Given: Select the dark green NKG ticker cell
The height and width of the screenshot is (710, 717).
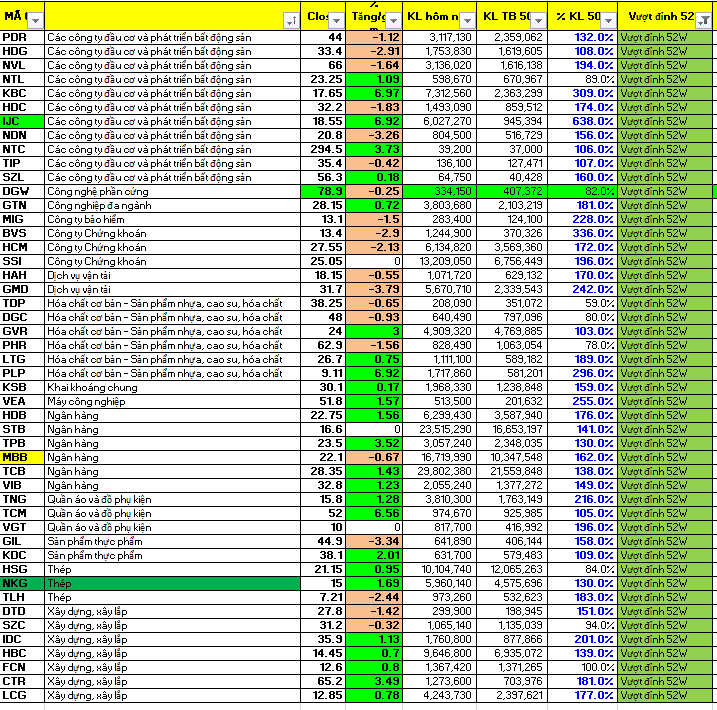Looking at the screenshot, I should click(22, 583).
